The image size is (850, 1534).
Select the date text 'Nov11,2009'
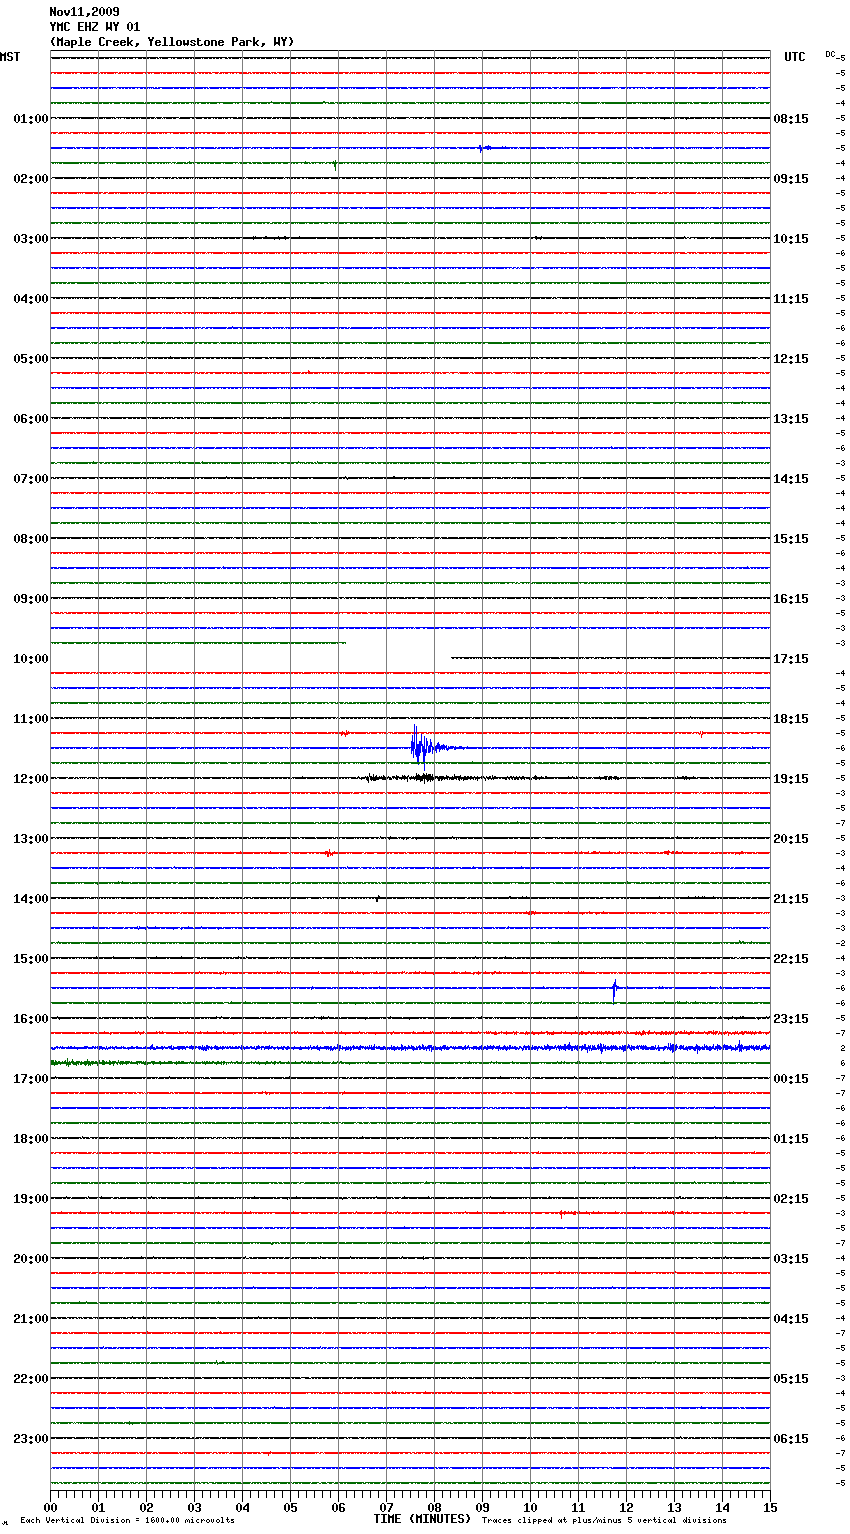coord(84,12)
